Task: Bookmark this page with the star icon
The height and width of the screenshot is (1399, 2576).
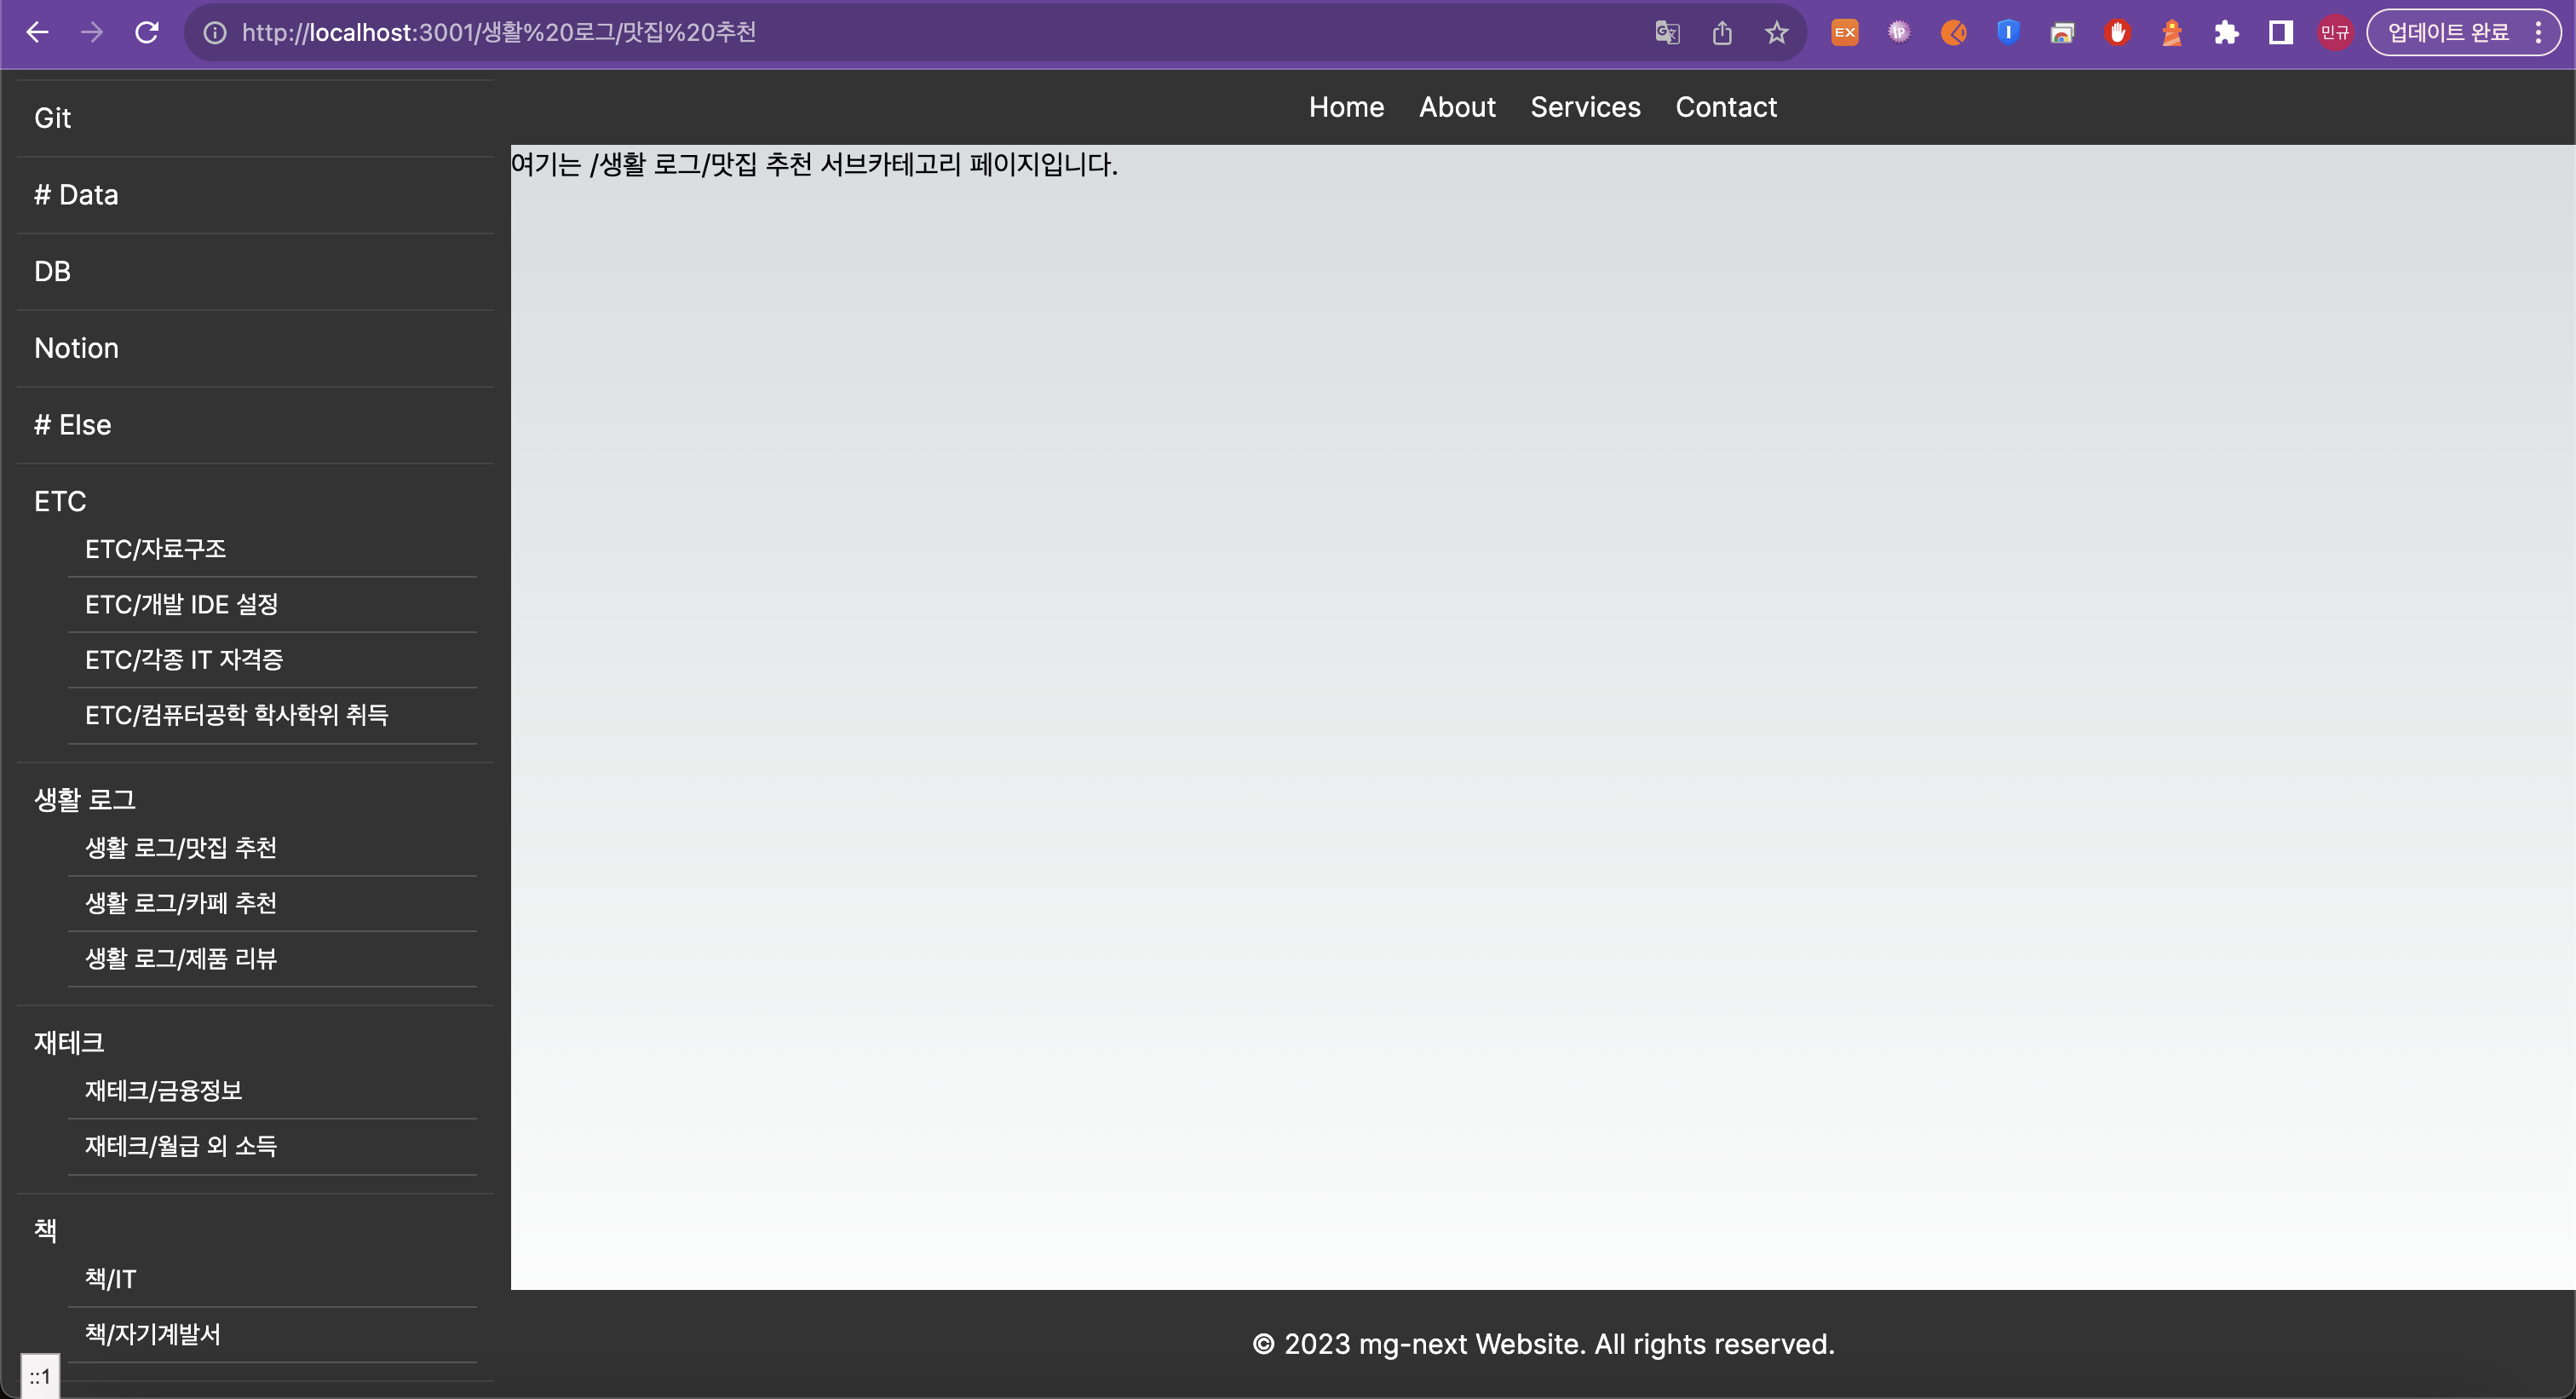Action: (x=1776, y=33)
